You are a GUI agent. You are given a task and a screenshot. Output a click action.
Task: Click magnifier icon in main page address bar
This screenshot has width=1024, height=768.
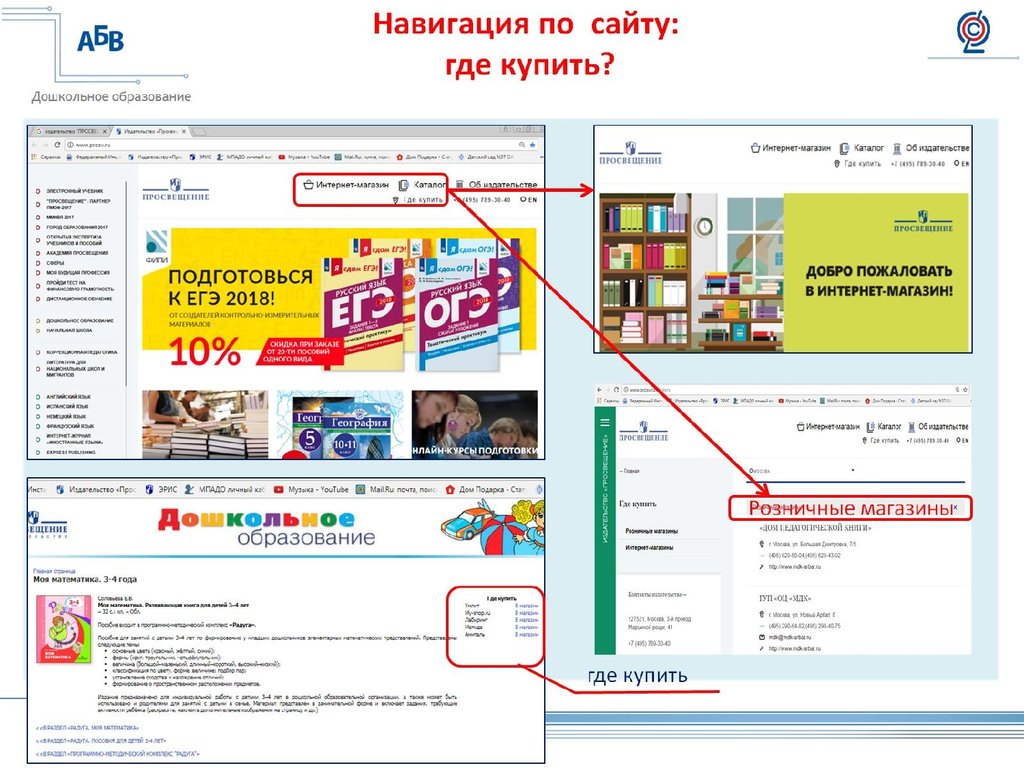click(522, 145)
